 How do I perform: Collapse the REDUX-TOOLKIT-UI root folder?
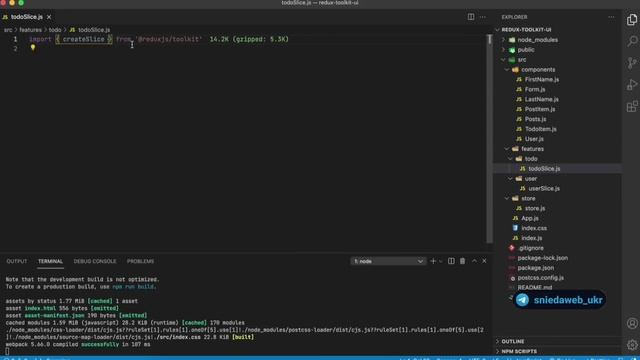[558, 30]
